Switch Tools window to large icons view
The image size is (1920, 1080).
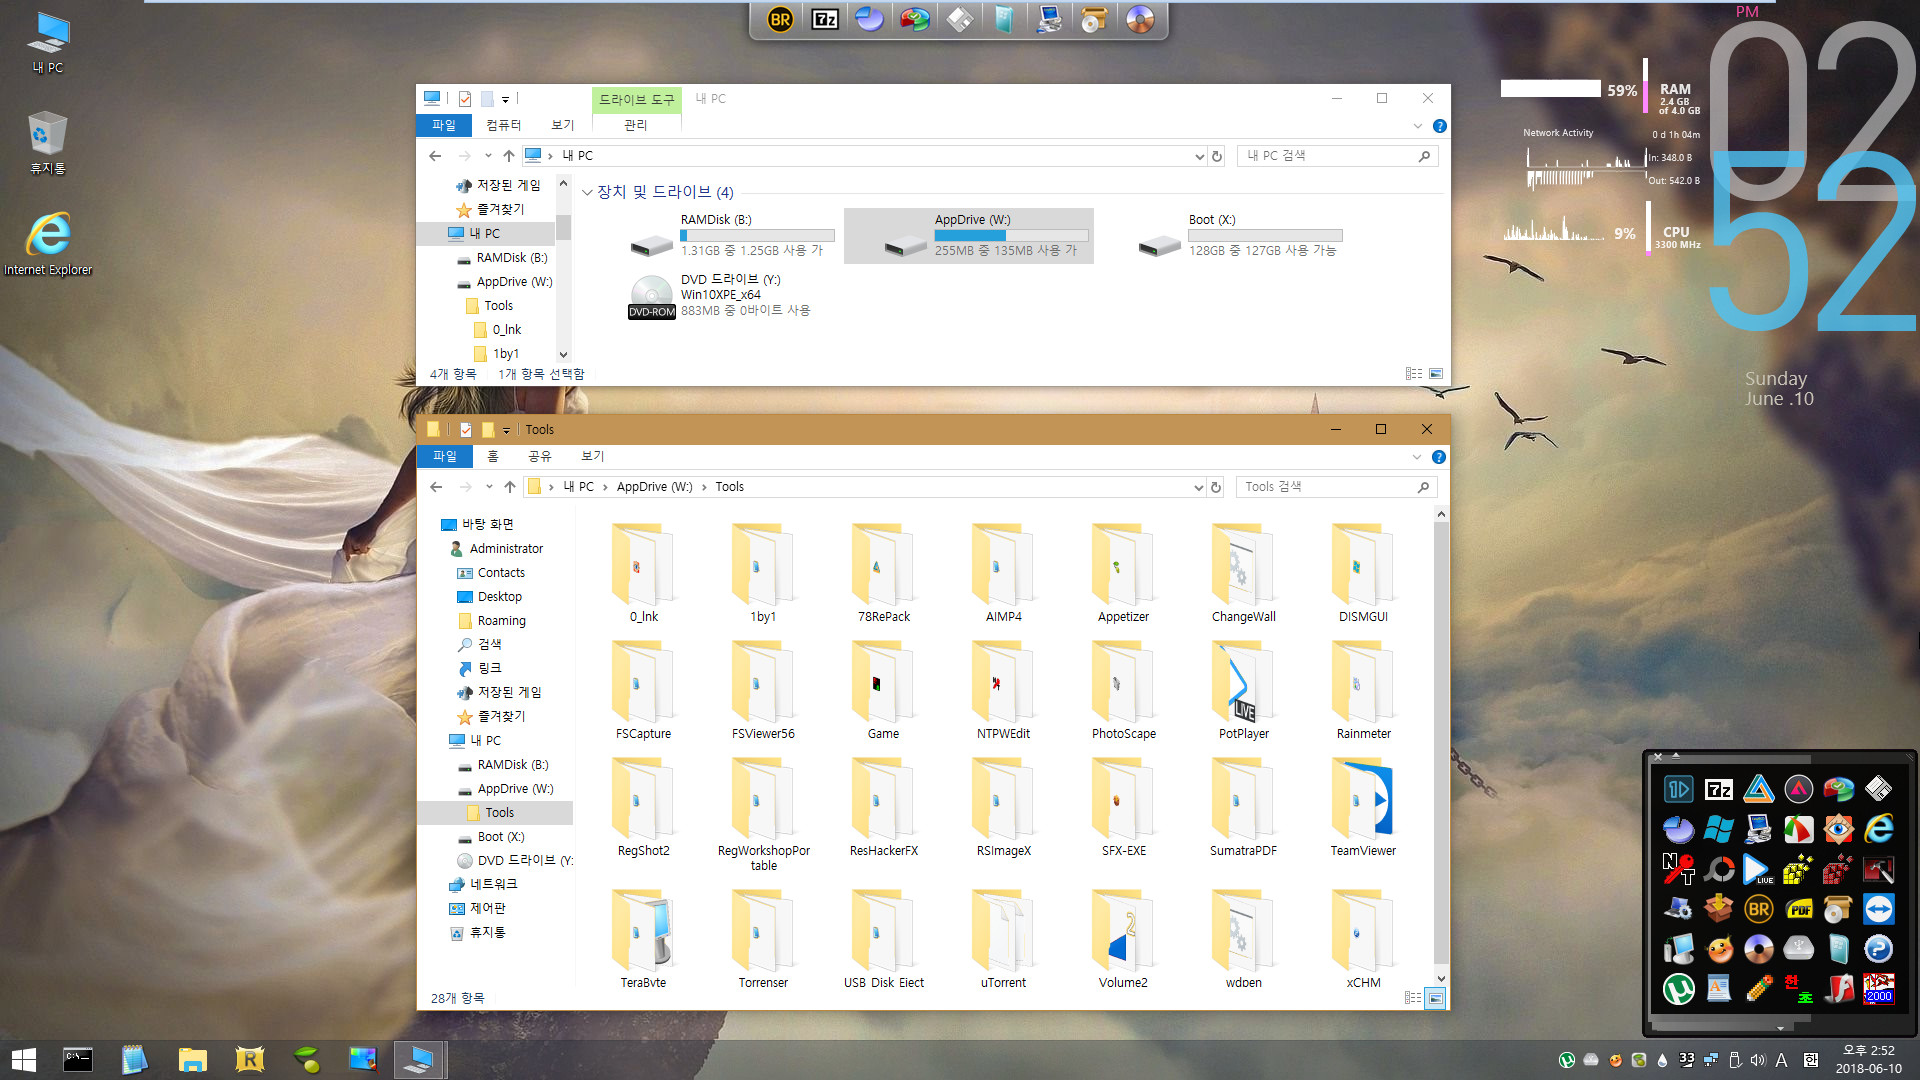click(x=1435, y=998)
